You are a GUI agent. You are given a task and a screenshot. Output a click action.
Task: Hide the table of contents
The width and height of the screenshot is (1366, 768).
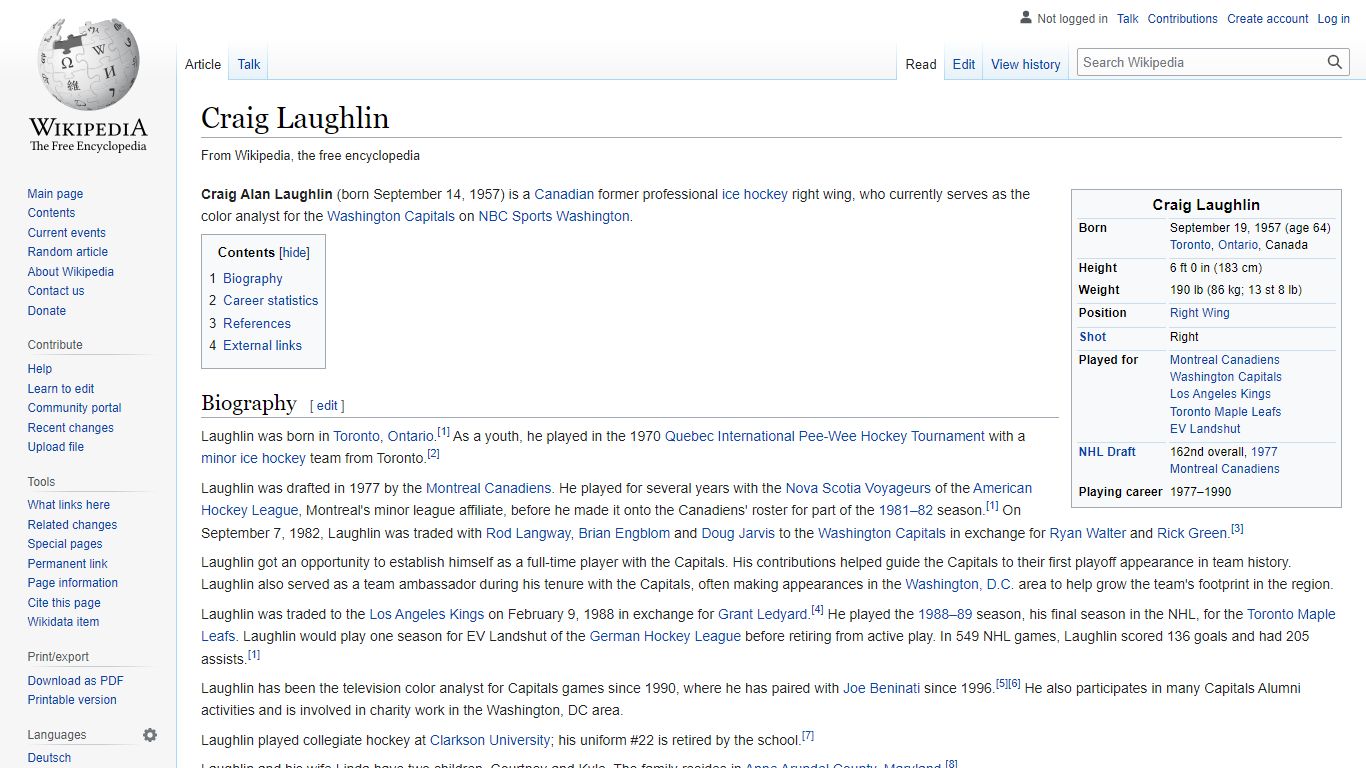click(294, 253)
